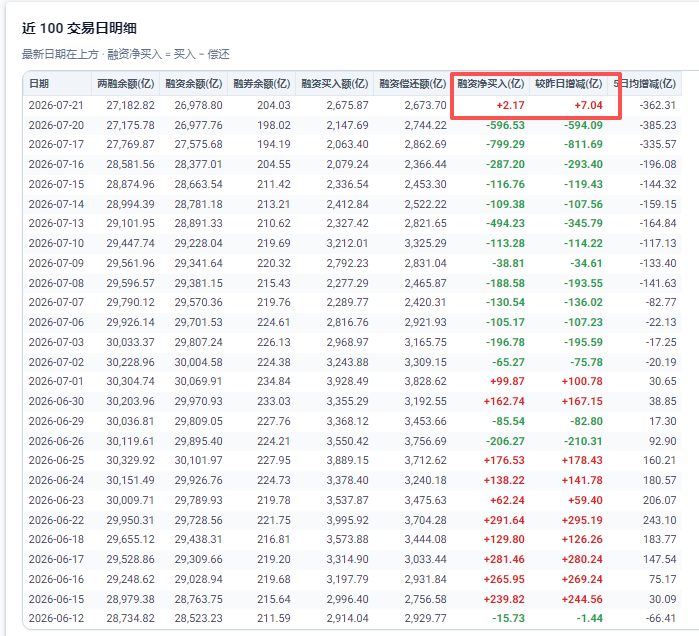699x636 pixels.
Task: Select the 近 100 交易日明细 heading
Action: pos(79,29)
